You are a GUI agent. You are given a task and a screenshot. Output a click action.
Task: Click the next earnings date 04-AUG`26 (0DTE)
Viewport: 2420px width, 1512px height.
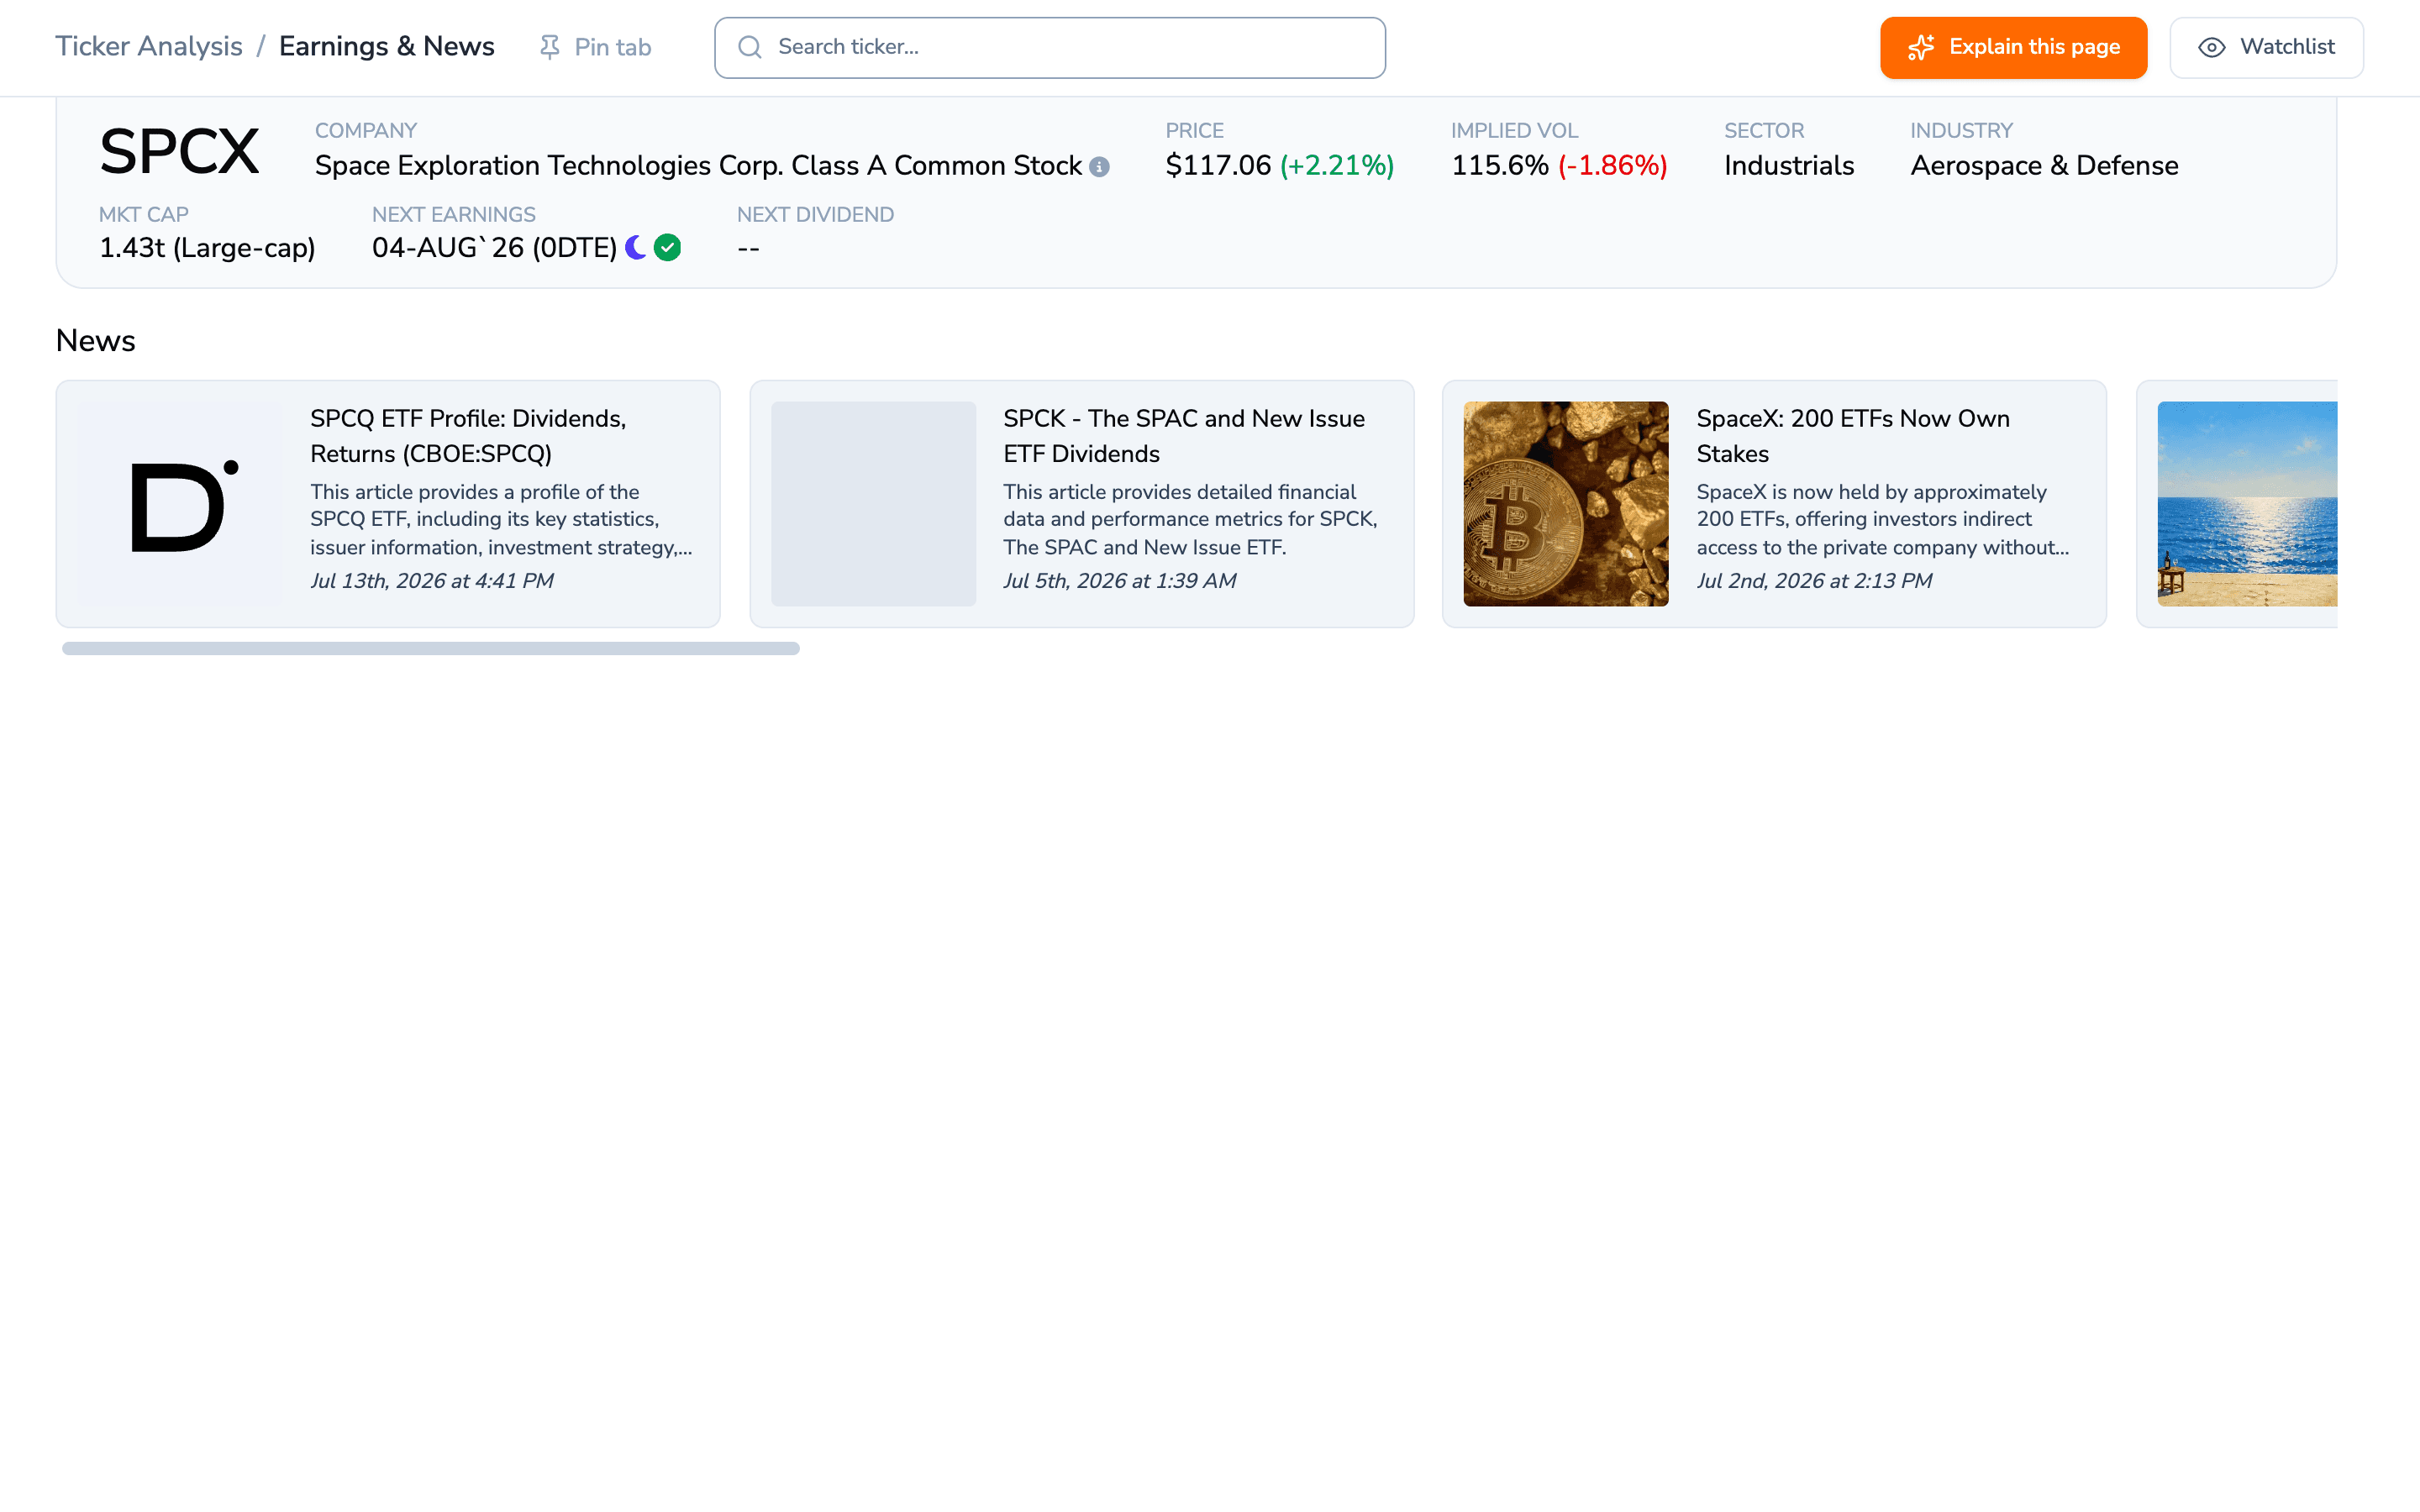(494, 248)
